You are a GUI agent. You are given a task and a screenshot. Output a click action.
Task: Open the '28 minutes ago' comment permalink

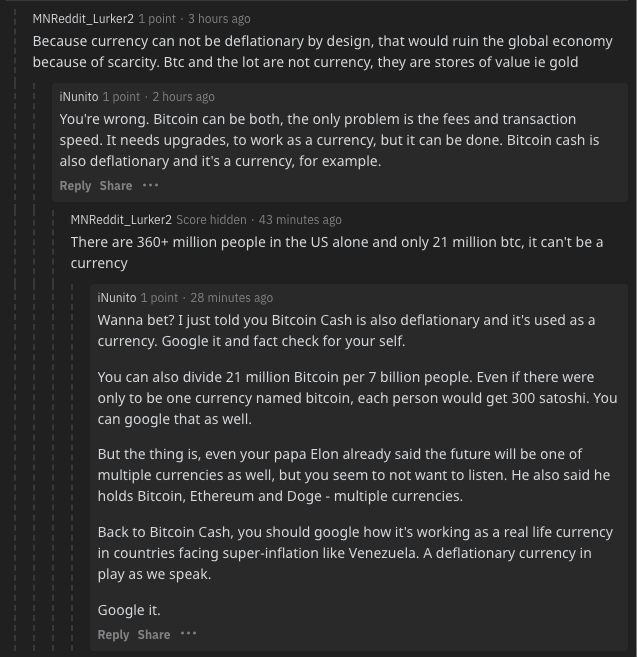(232, 297)
